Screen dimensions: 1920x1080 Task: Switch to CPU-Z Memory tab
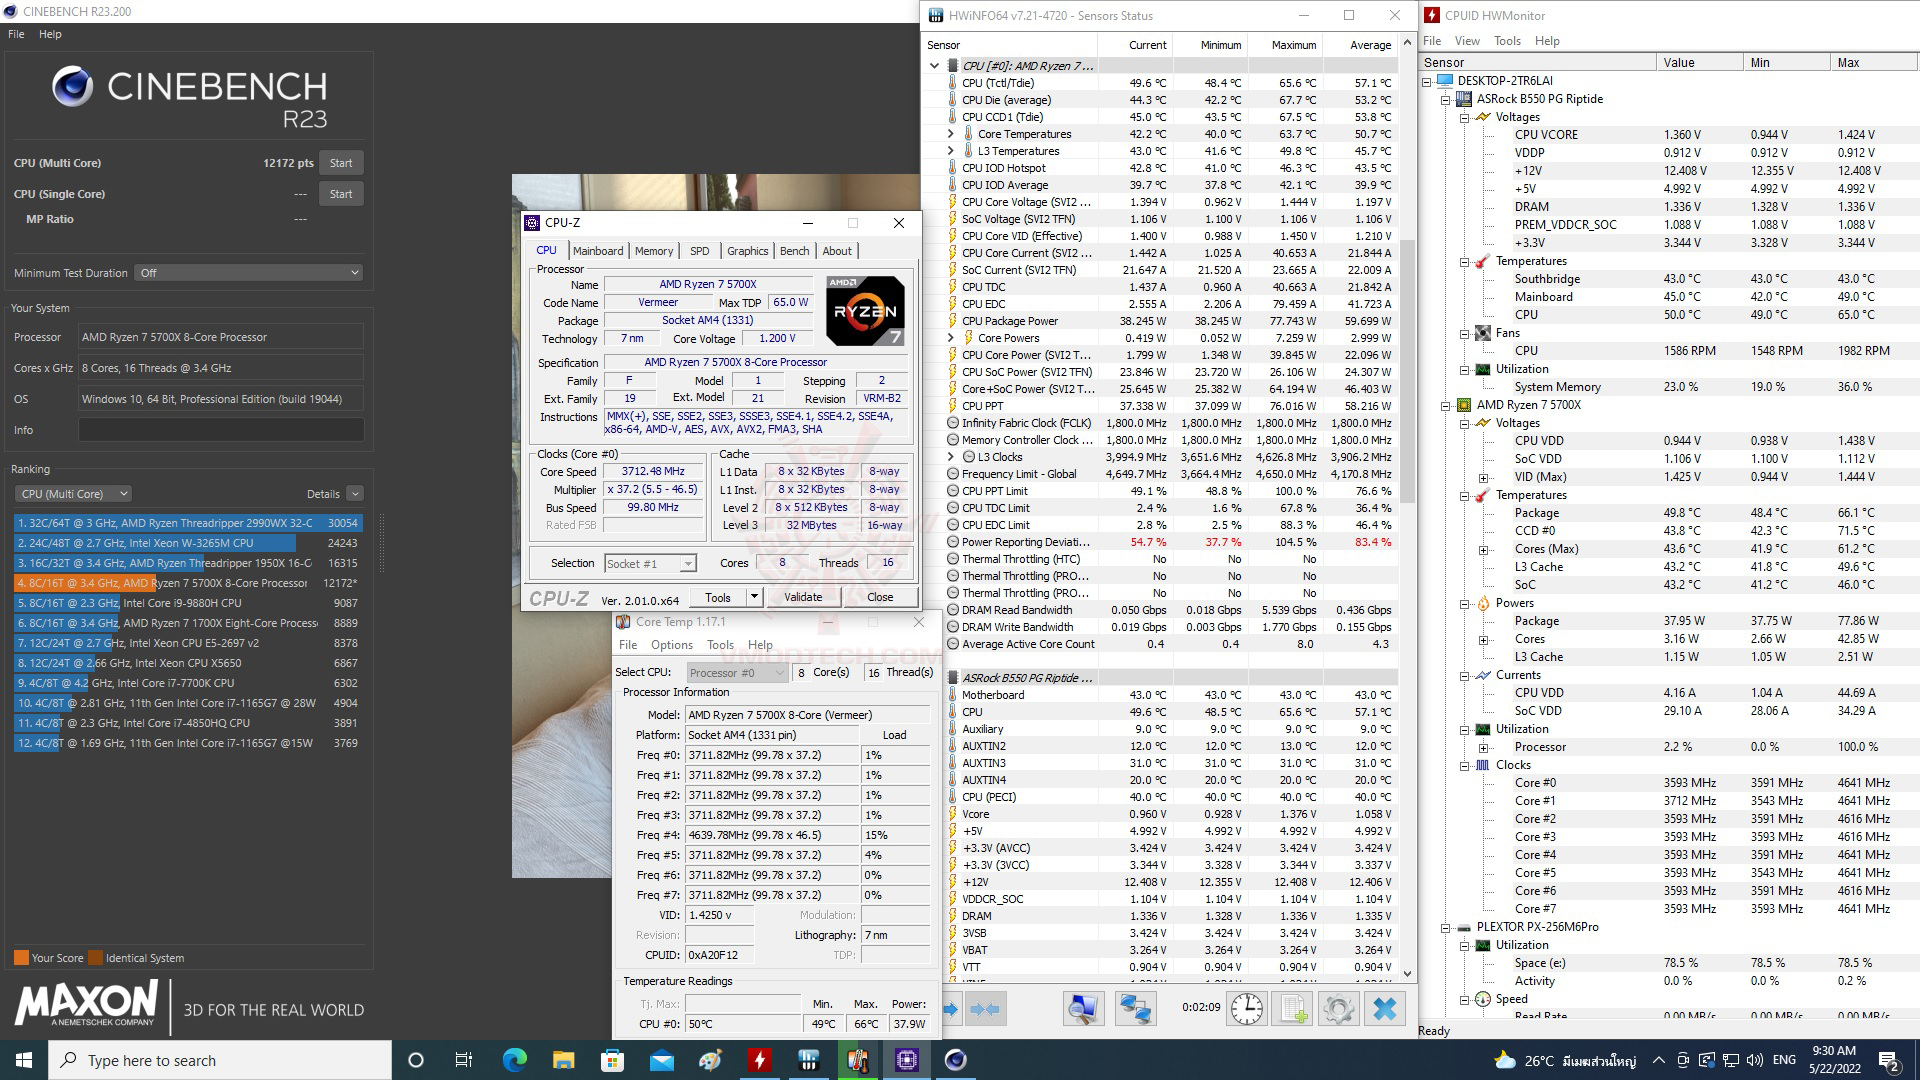(653, 251)
